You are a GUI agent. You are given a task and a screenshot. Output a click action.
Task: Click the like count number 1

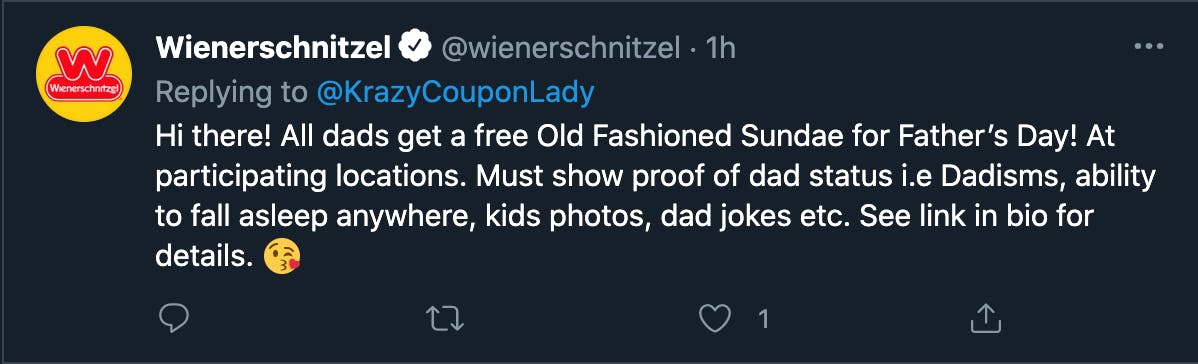pos(763,319)
